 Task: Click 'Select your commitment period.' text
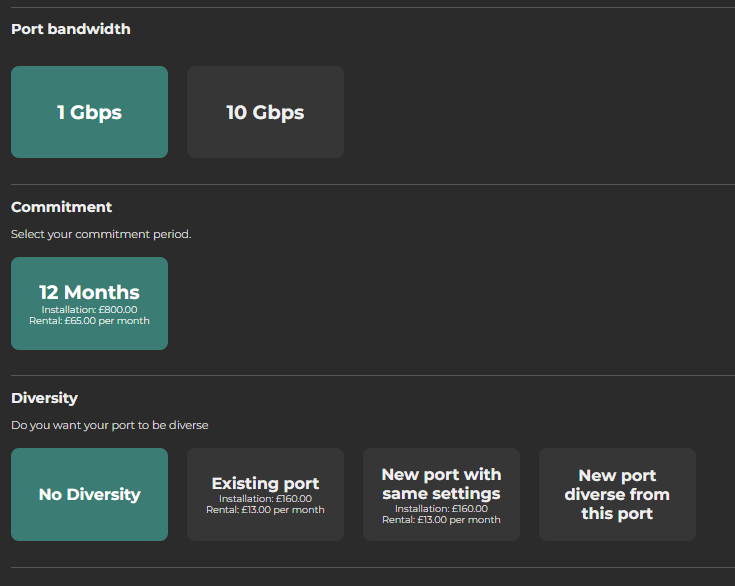tap(100, 234)
